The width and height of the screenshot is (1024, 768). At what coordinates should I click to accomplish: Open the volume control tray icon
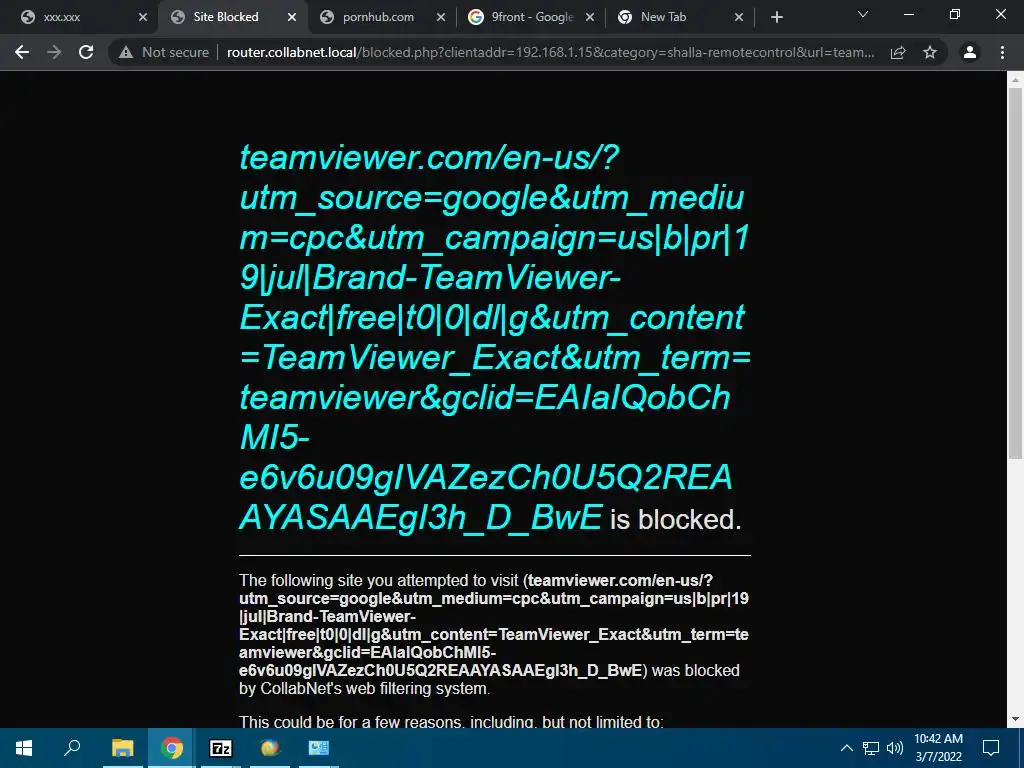(x=895, y=748)
